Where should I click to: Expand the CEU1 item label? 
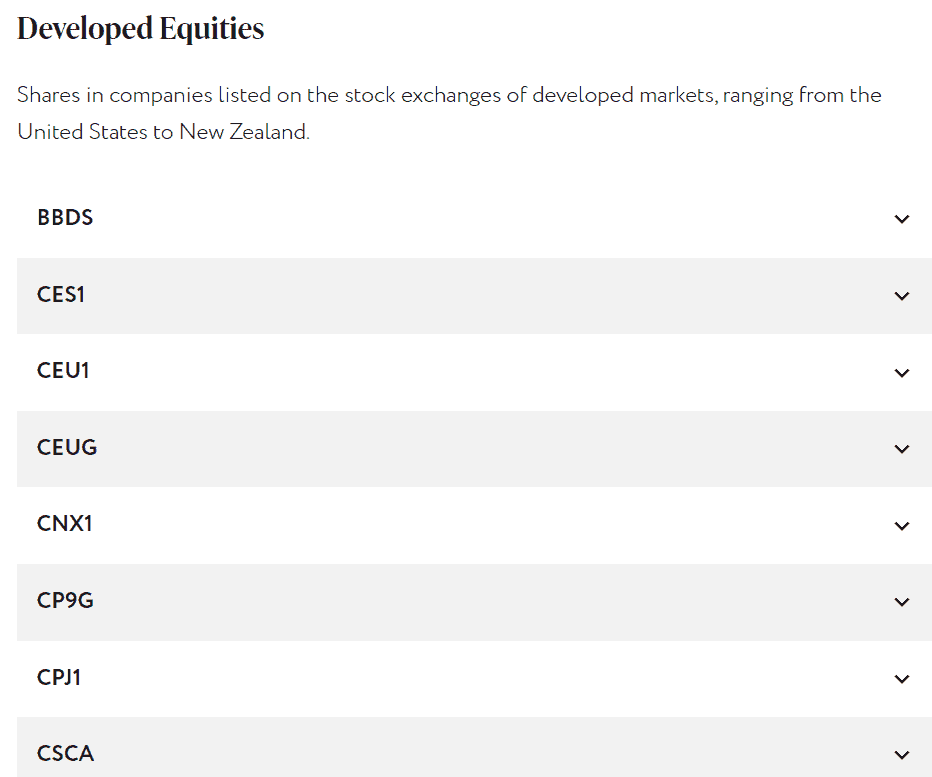click(x=63, y=371)
